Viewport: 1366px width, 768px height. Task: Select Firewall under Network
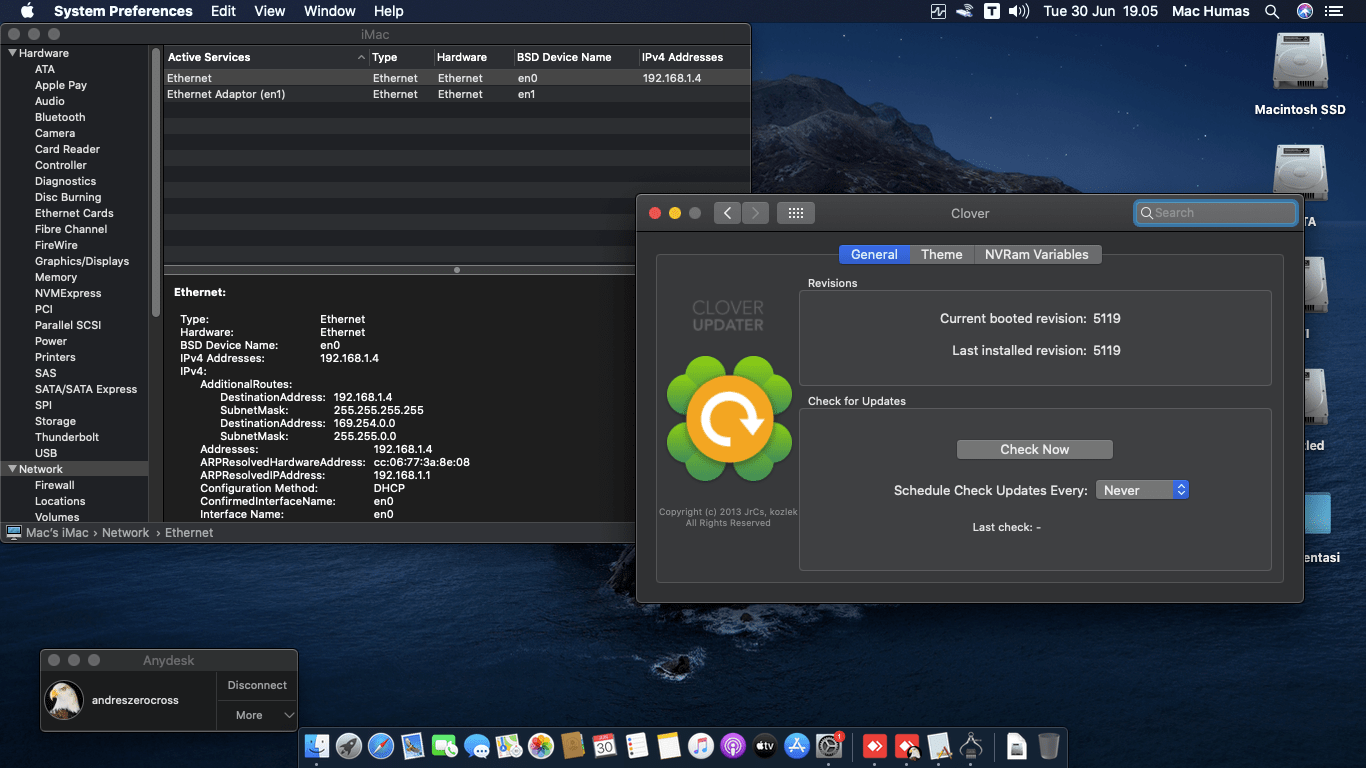tap(55, 485)
